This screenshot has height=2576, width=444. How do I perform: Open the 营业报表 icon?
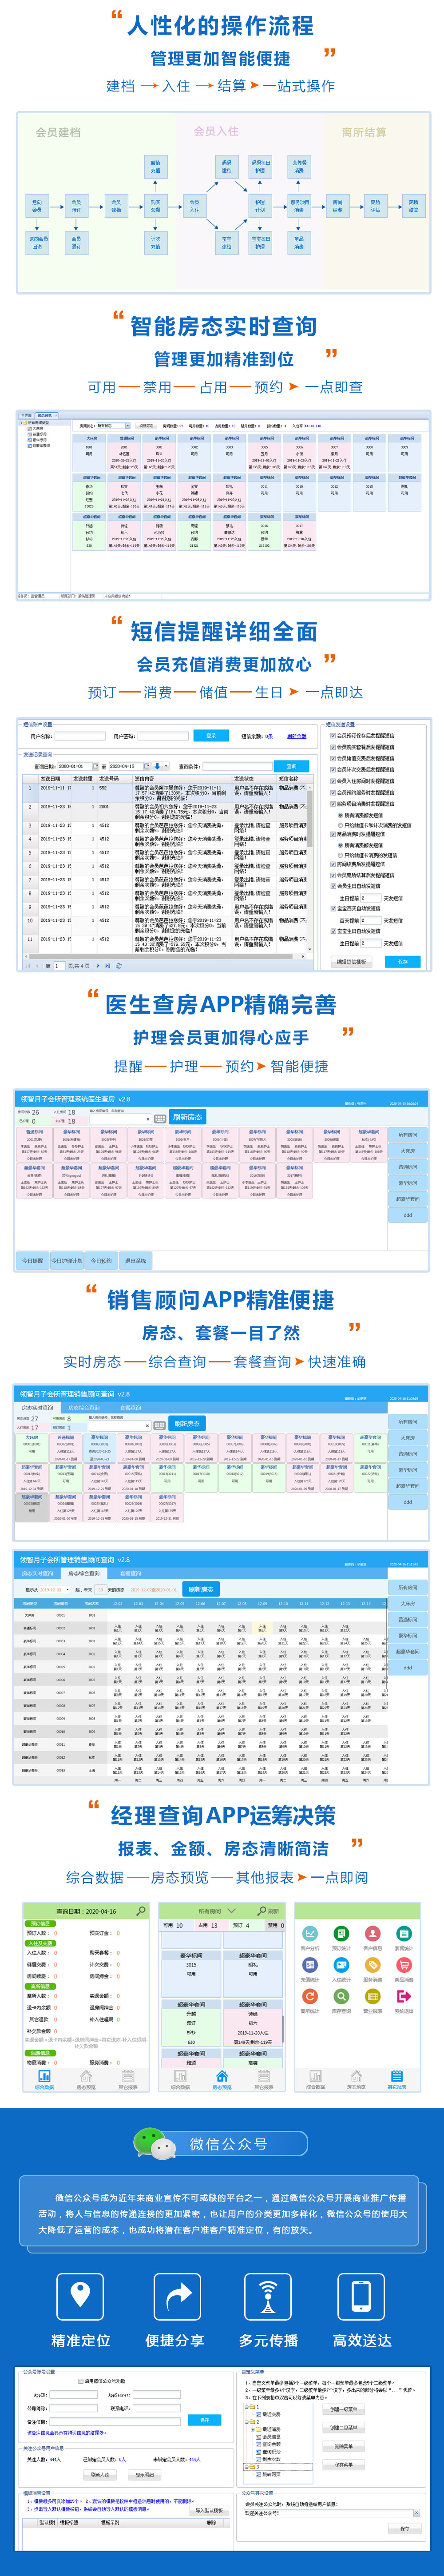(373, 1997)
